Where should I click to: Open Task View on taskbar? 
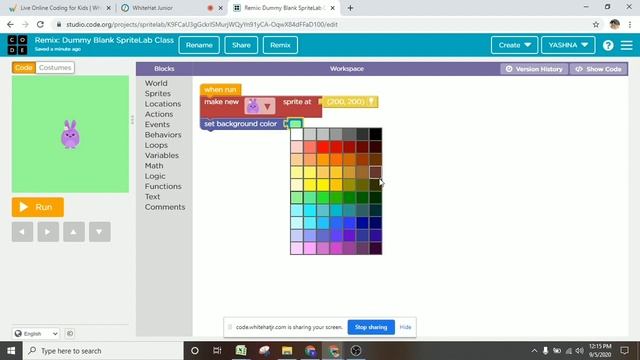(x=217, y=351)
